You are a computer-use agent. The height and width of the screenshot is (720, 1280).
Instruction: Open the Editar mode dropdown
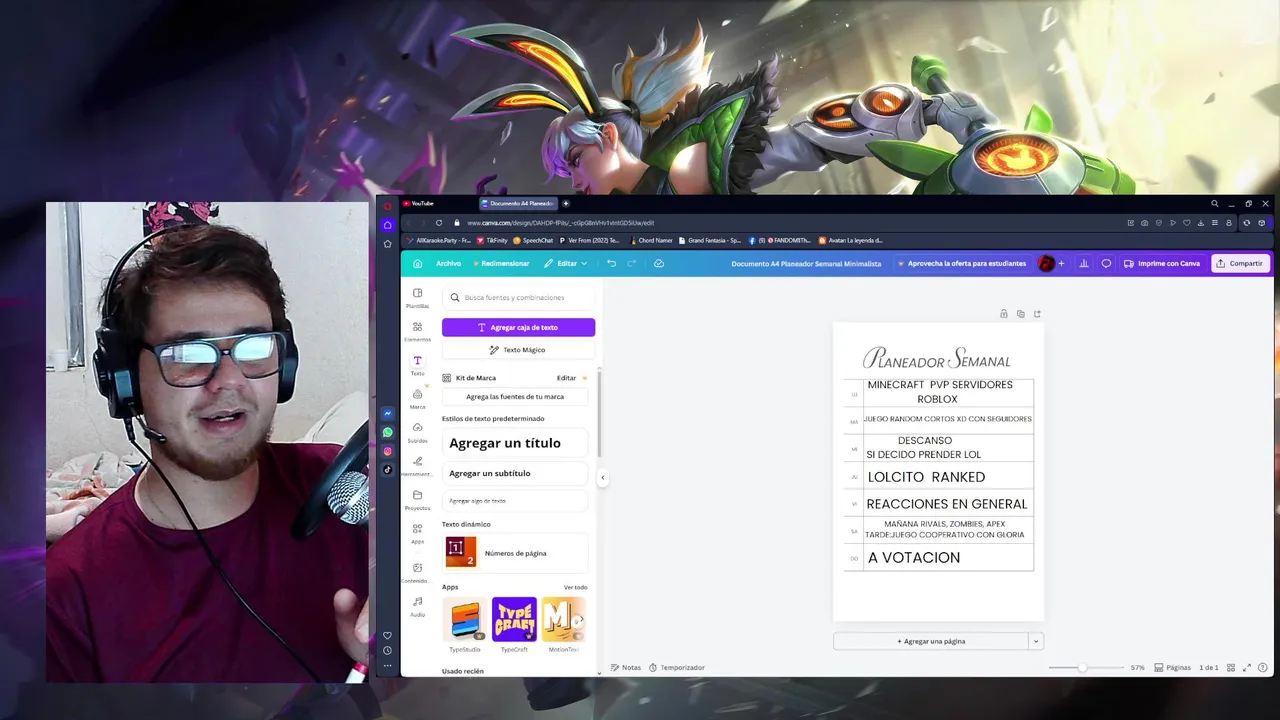coord(565,263)
